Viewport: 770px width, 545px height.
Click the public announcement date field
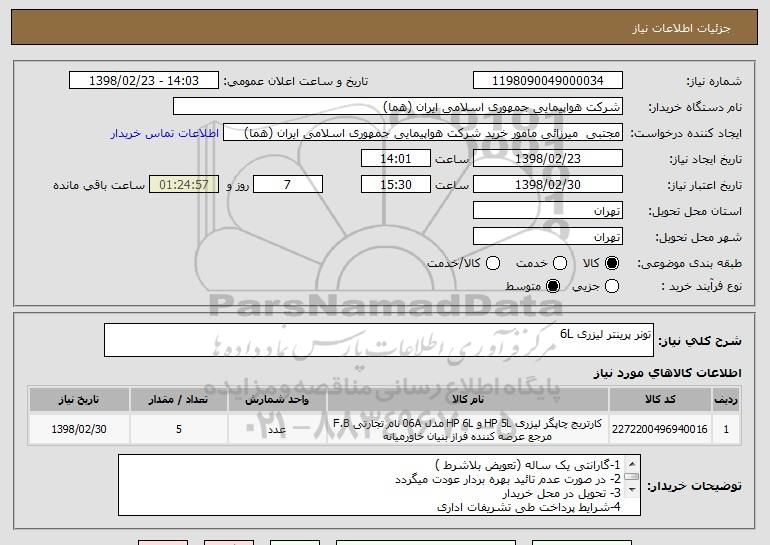point(144,81)
